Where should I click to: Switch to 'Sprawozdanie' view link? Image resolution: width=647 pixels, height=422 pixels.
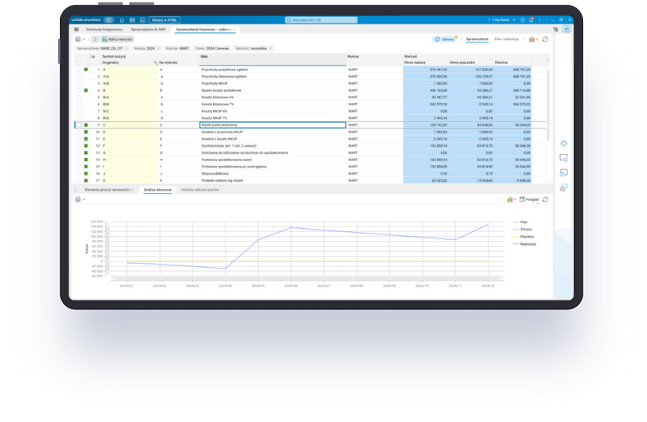[477, 39]
